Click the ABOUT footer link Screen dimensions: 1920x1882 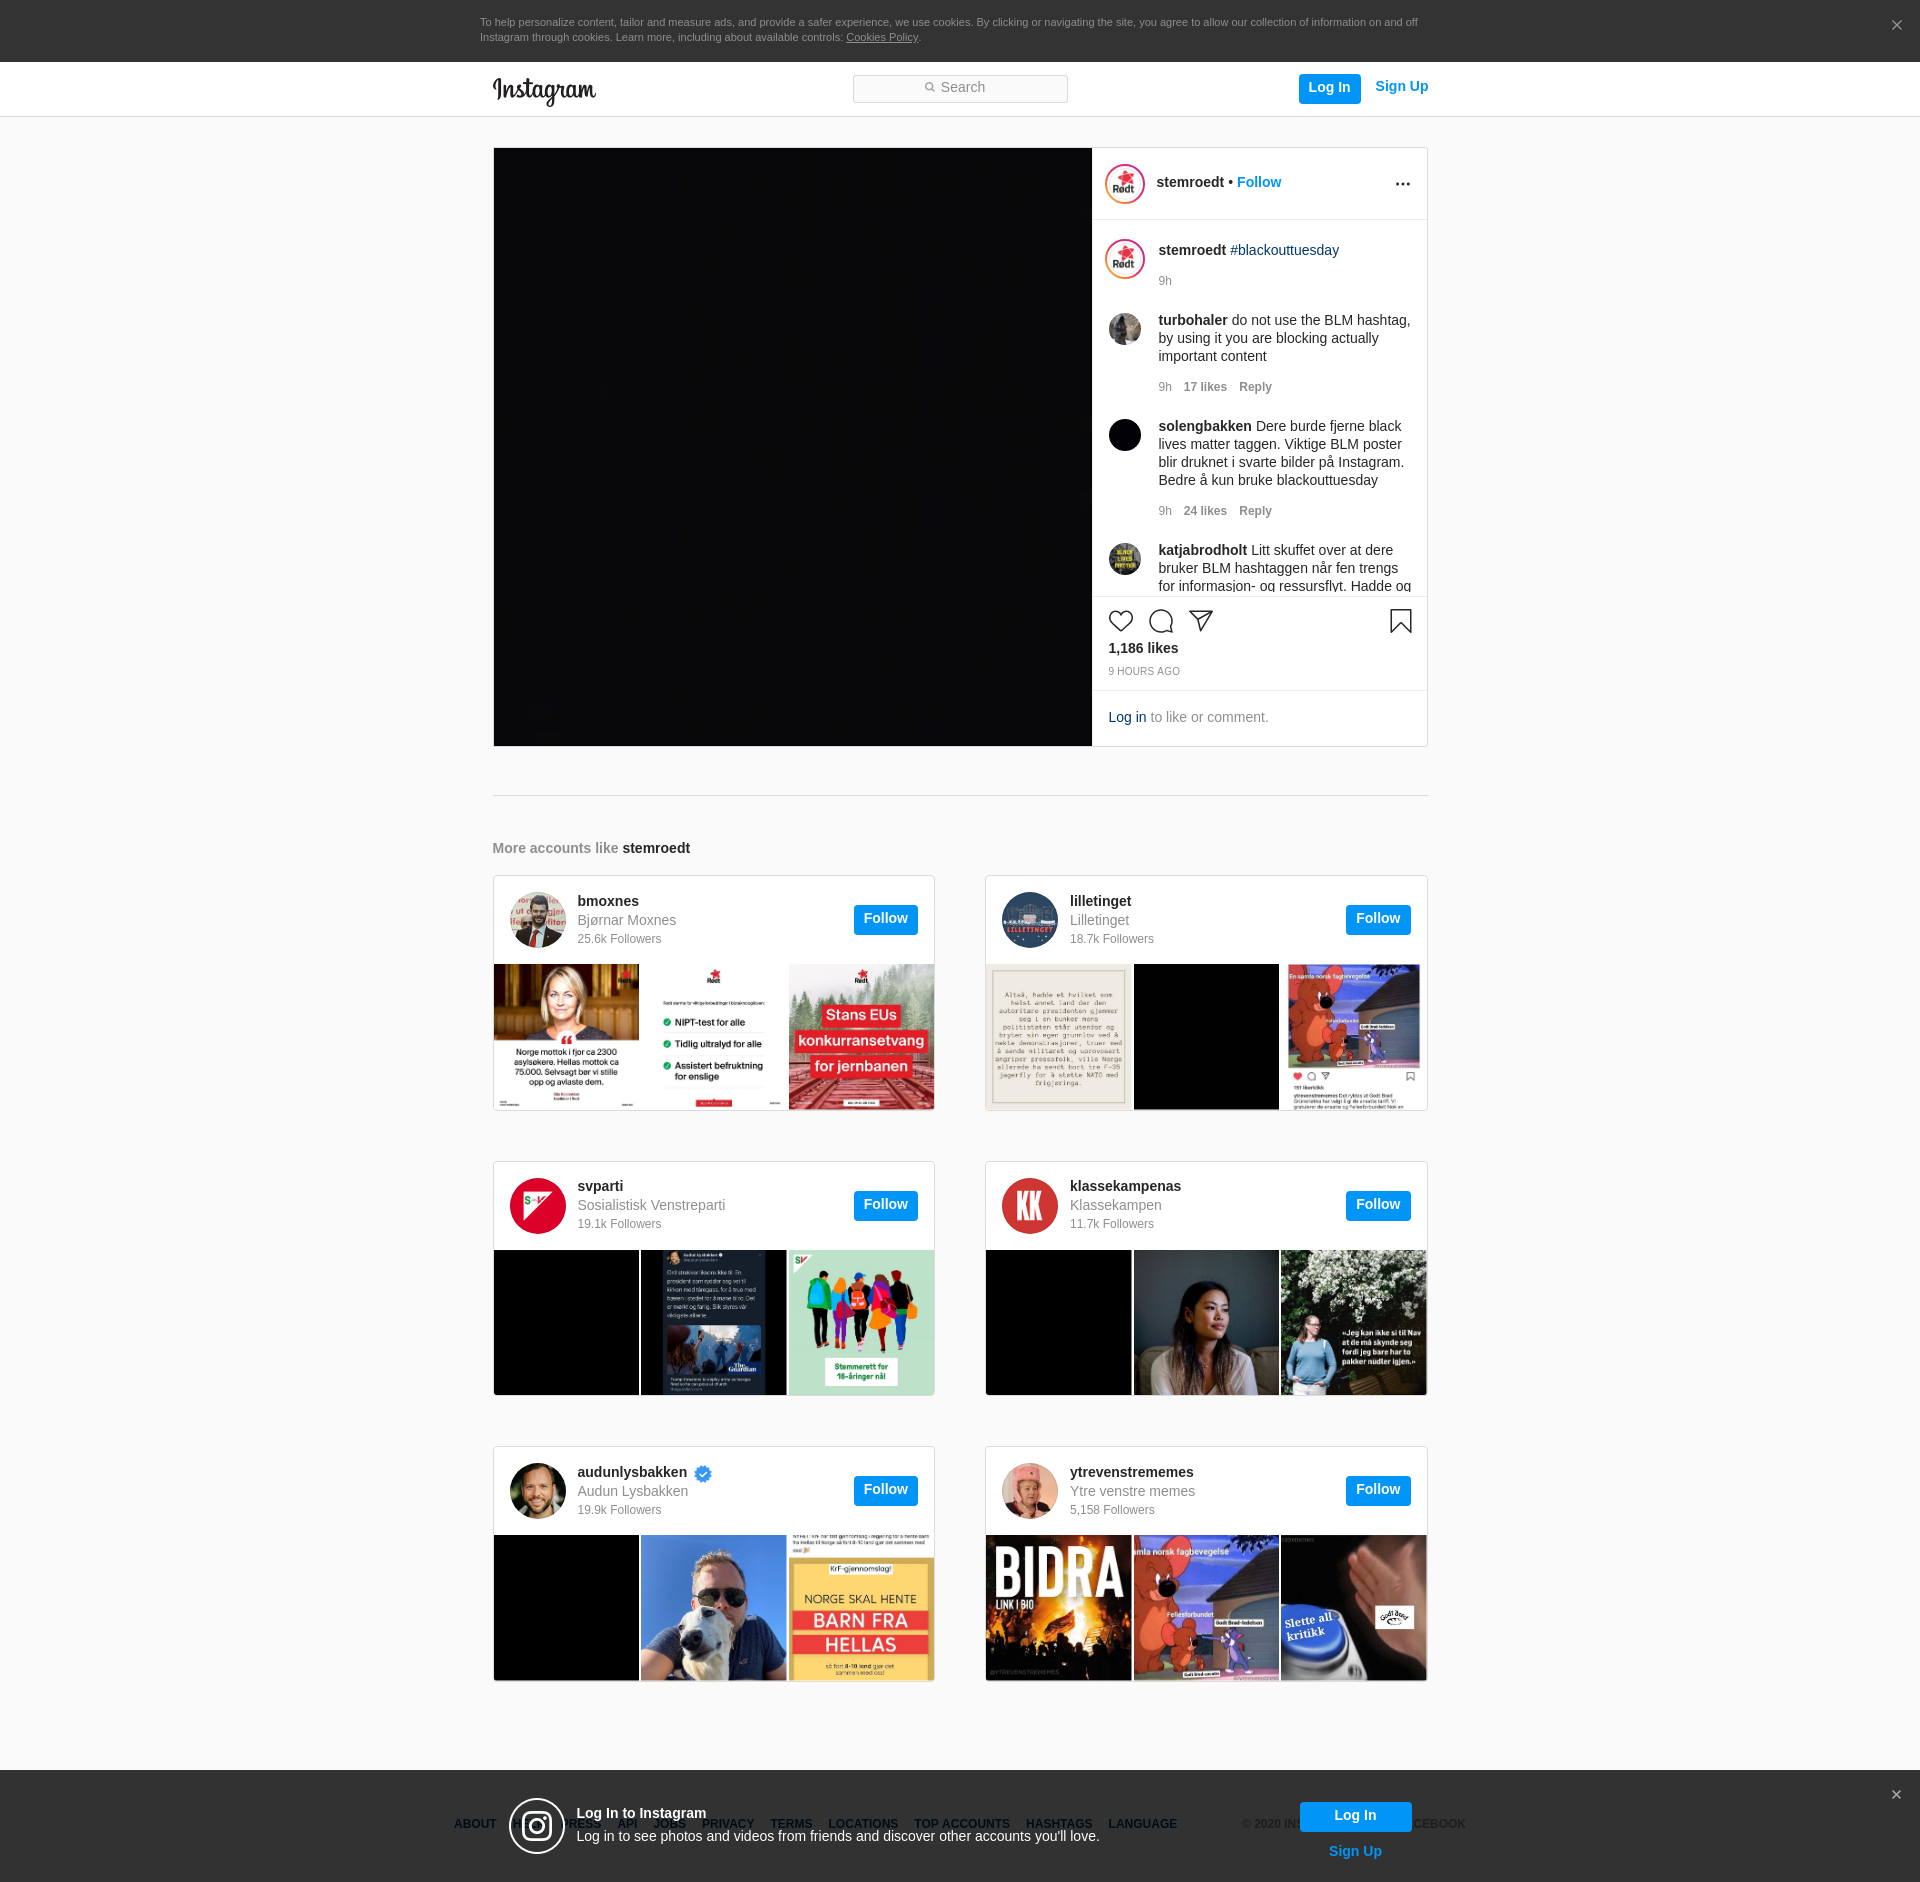pyautogui.click(x=475, y=1824)
